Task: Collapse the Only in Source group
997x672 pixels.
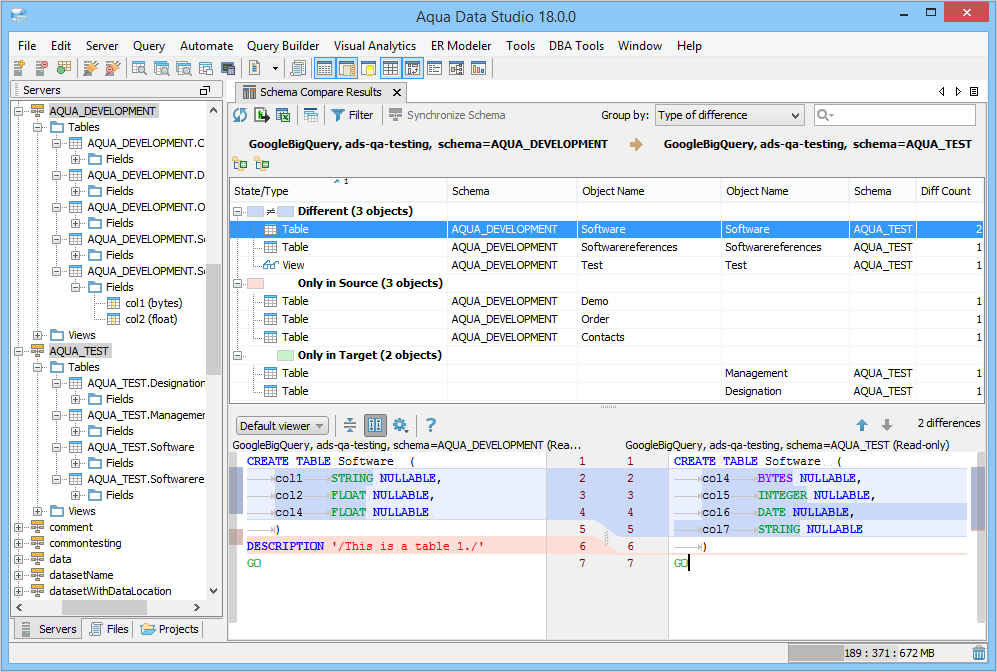Action: pos(238,284)
